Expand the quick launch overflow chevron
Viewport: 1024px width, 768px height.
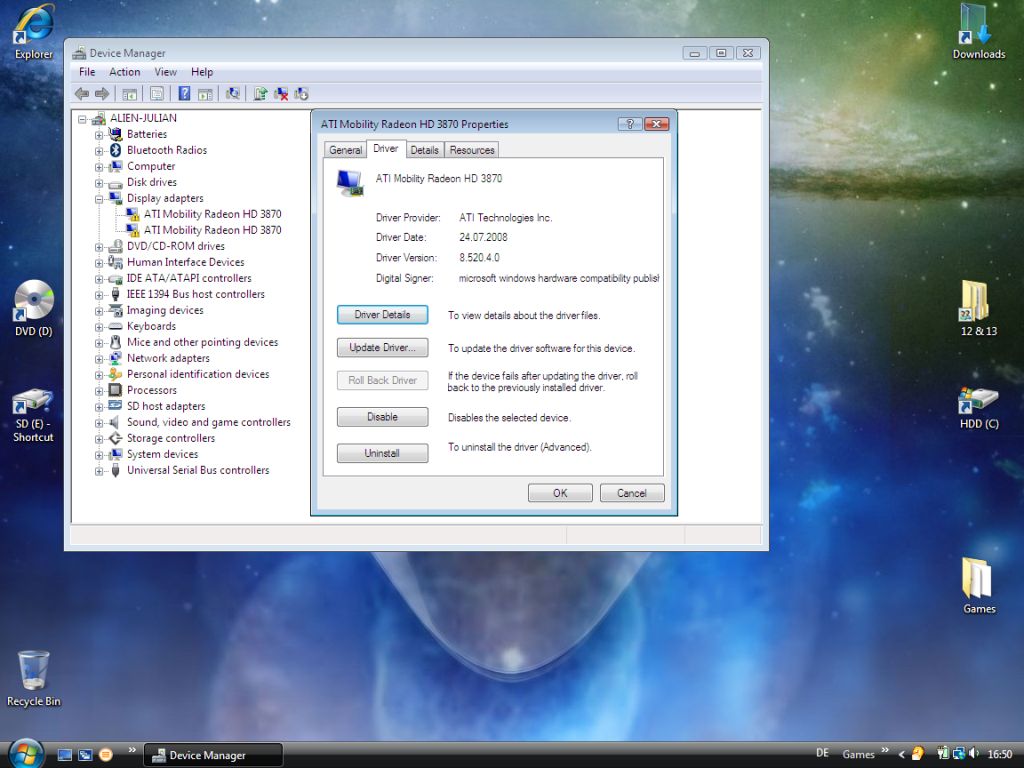point(132,750)
